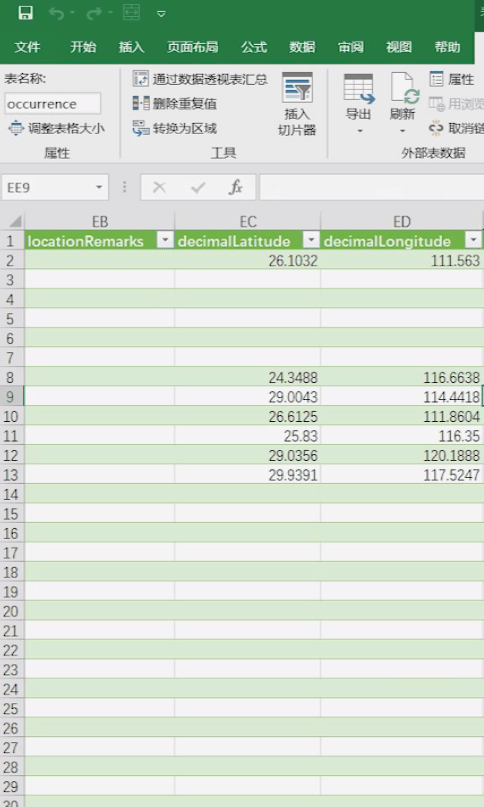Screen dimensions: 484x807
Task: Open the decimalLongitude filter dropdown
Action: (473, 240)
